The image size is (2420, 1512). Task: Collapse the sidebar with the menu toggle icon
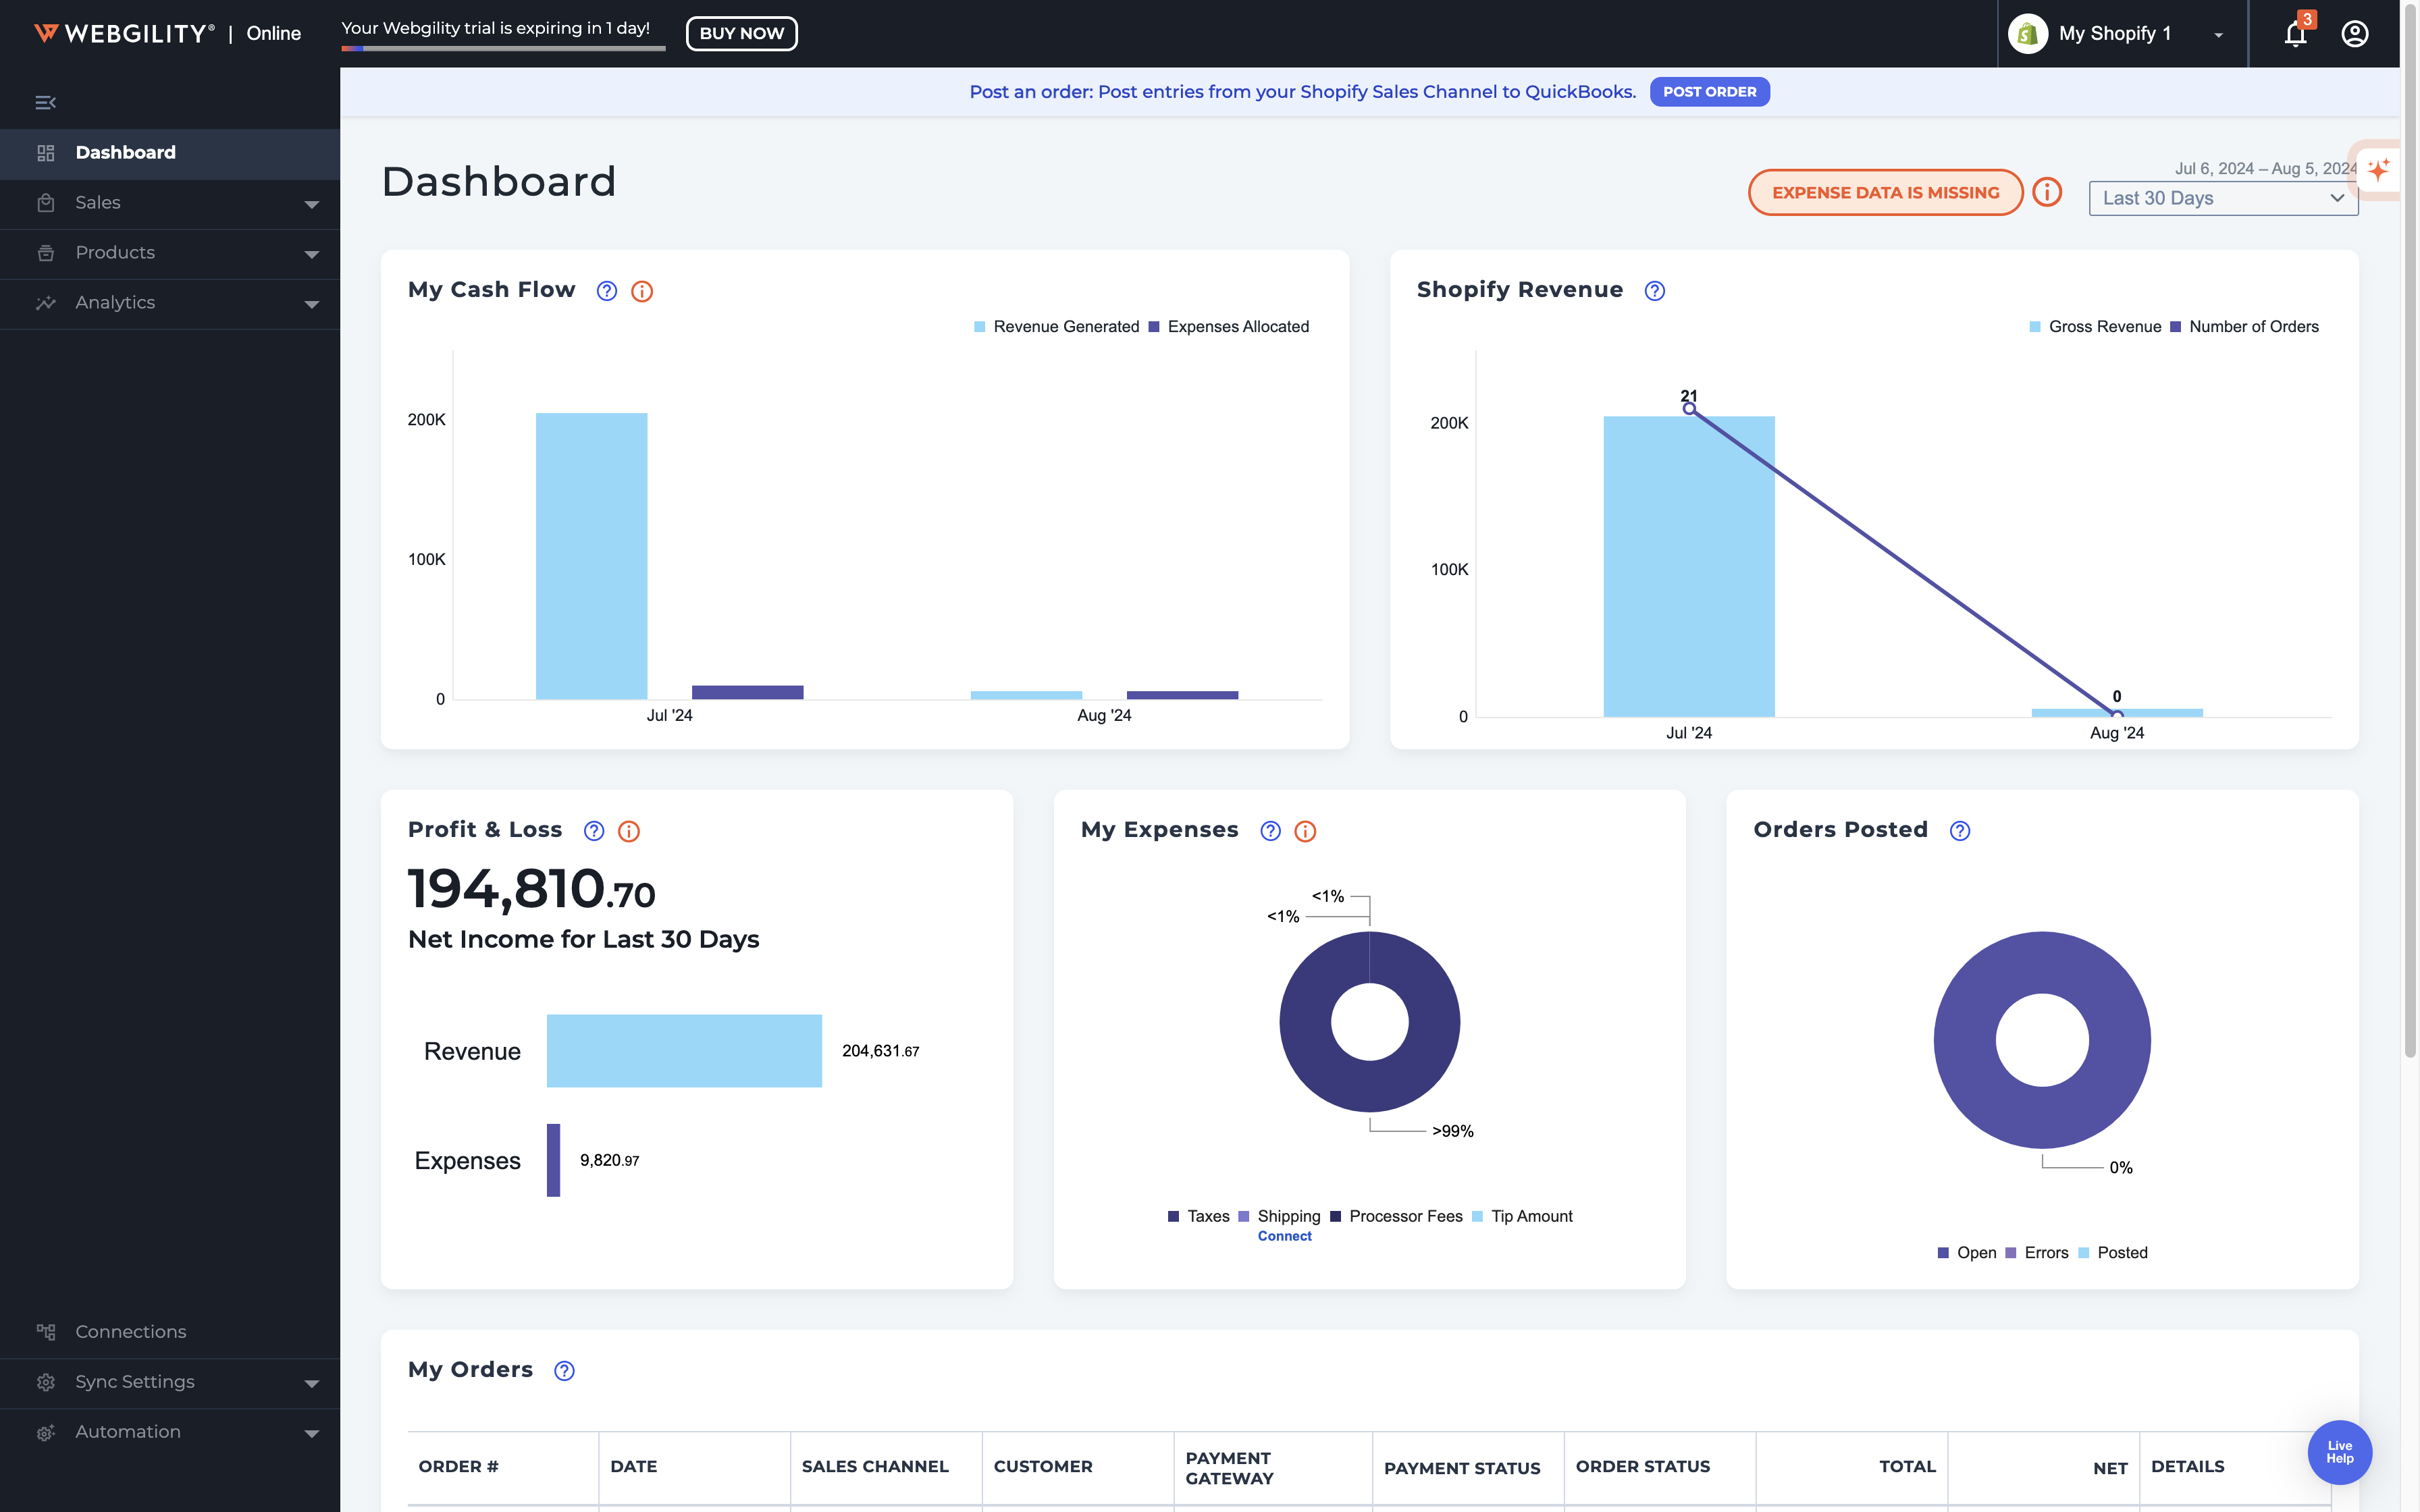click(45, 102)
